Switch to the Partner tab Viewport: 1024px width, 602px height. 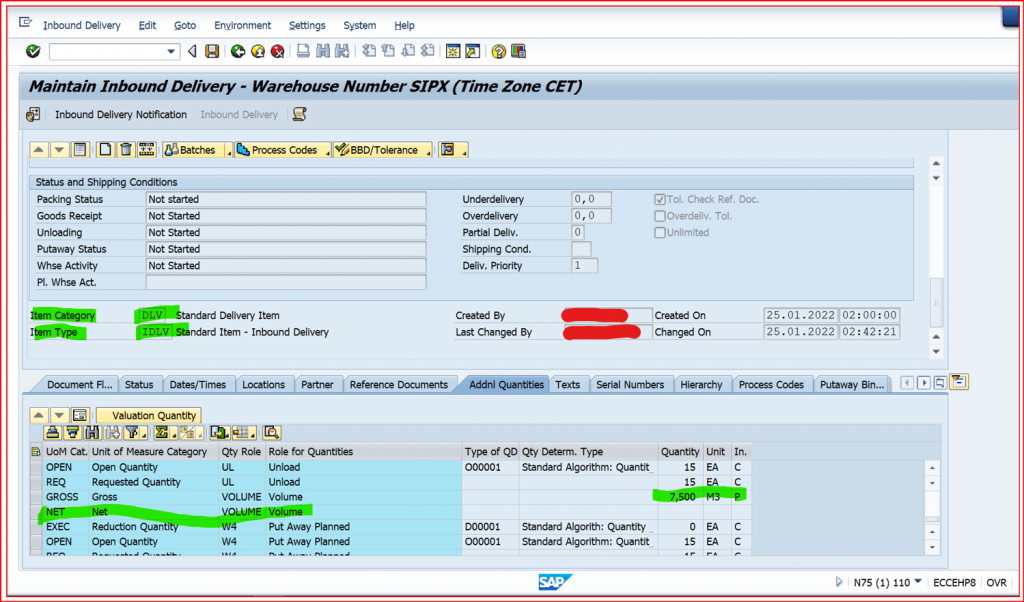coord(317,385)
